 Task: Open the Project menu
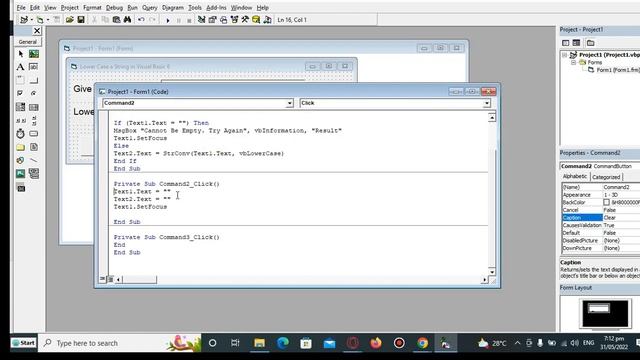(69, 7)
